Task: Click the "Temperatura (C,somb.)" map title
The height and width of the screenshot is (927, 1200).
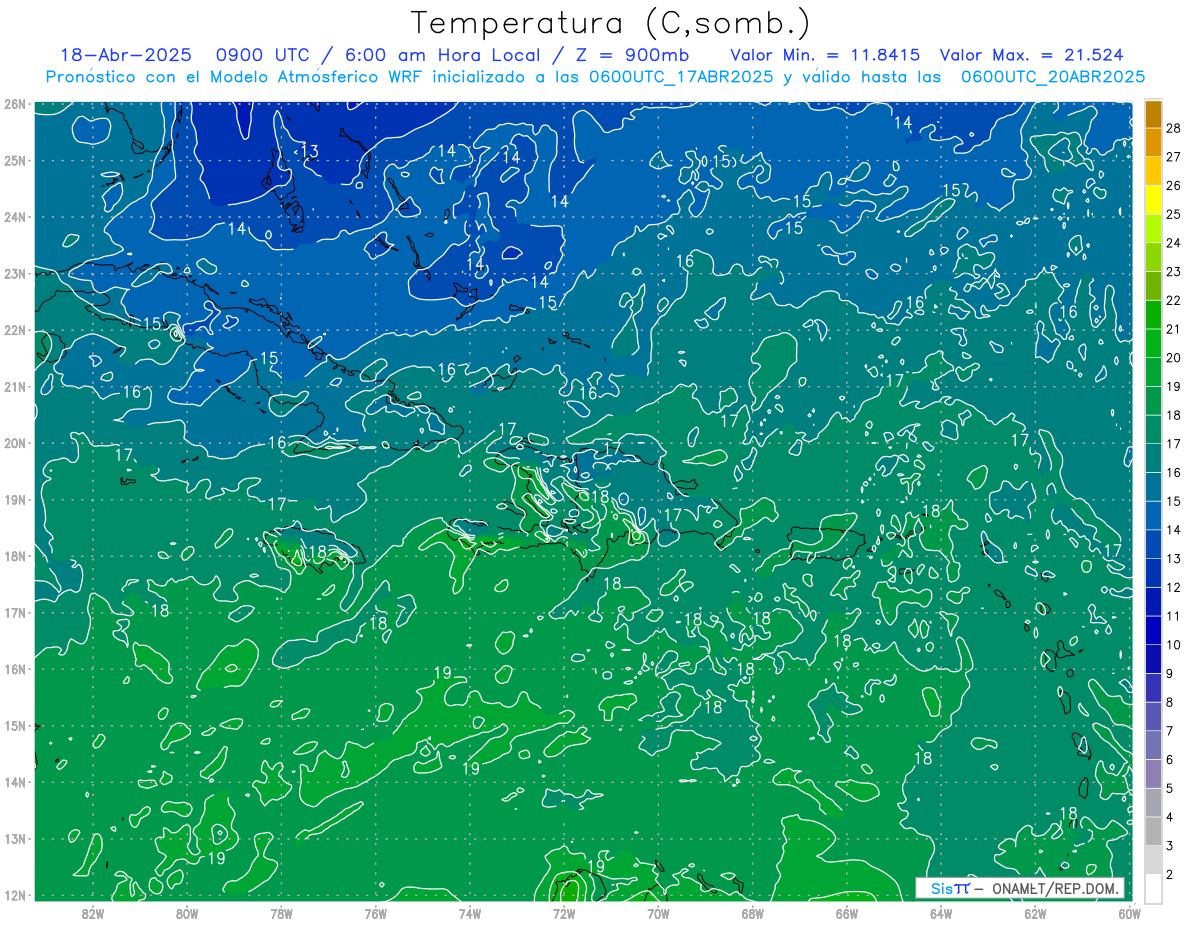Action: [x=610, y=23]
